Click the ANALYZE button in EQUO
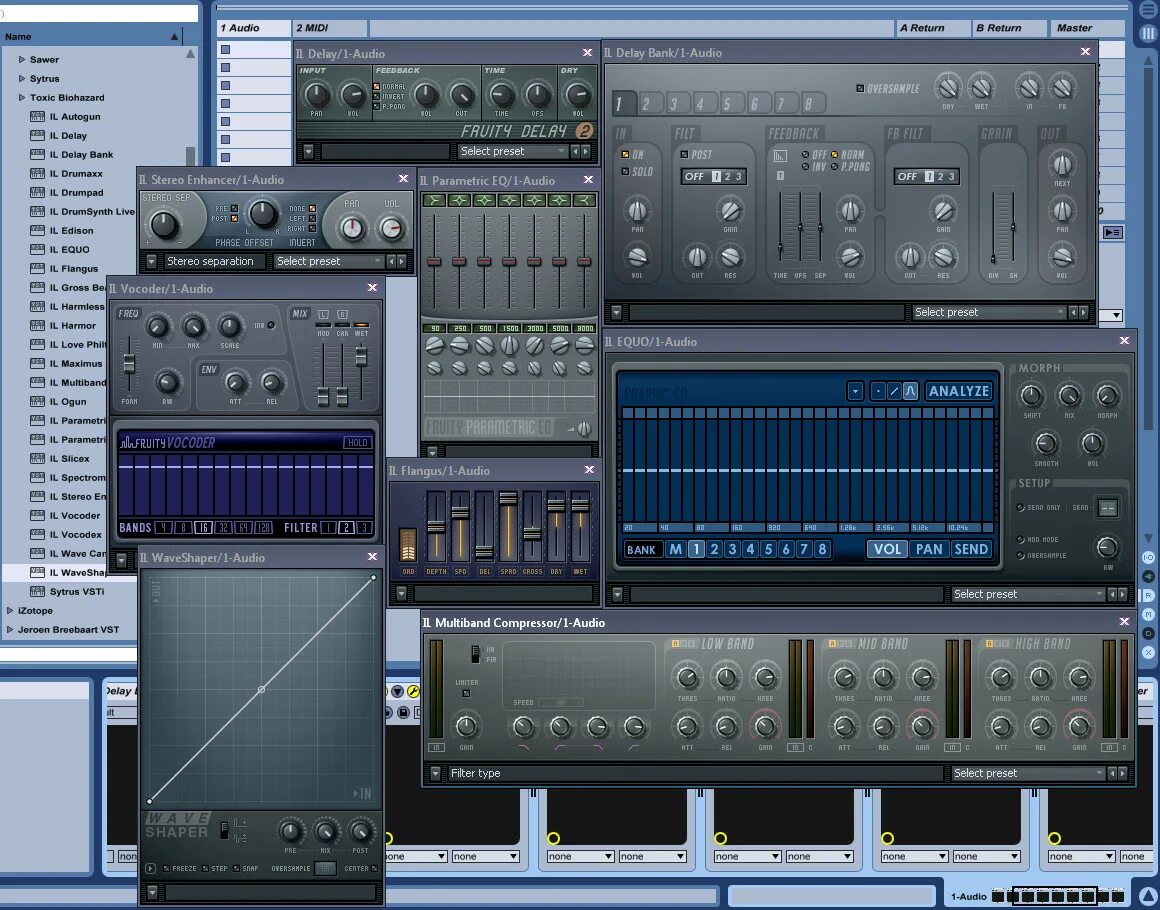Viewport: 1160px width, 910px height. (x=959, y=391)
